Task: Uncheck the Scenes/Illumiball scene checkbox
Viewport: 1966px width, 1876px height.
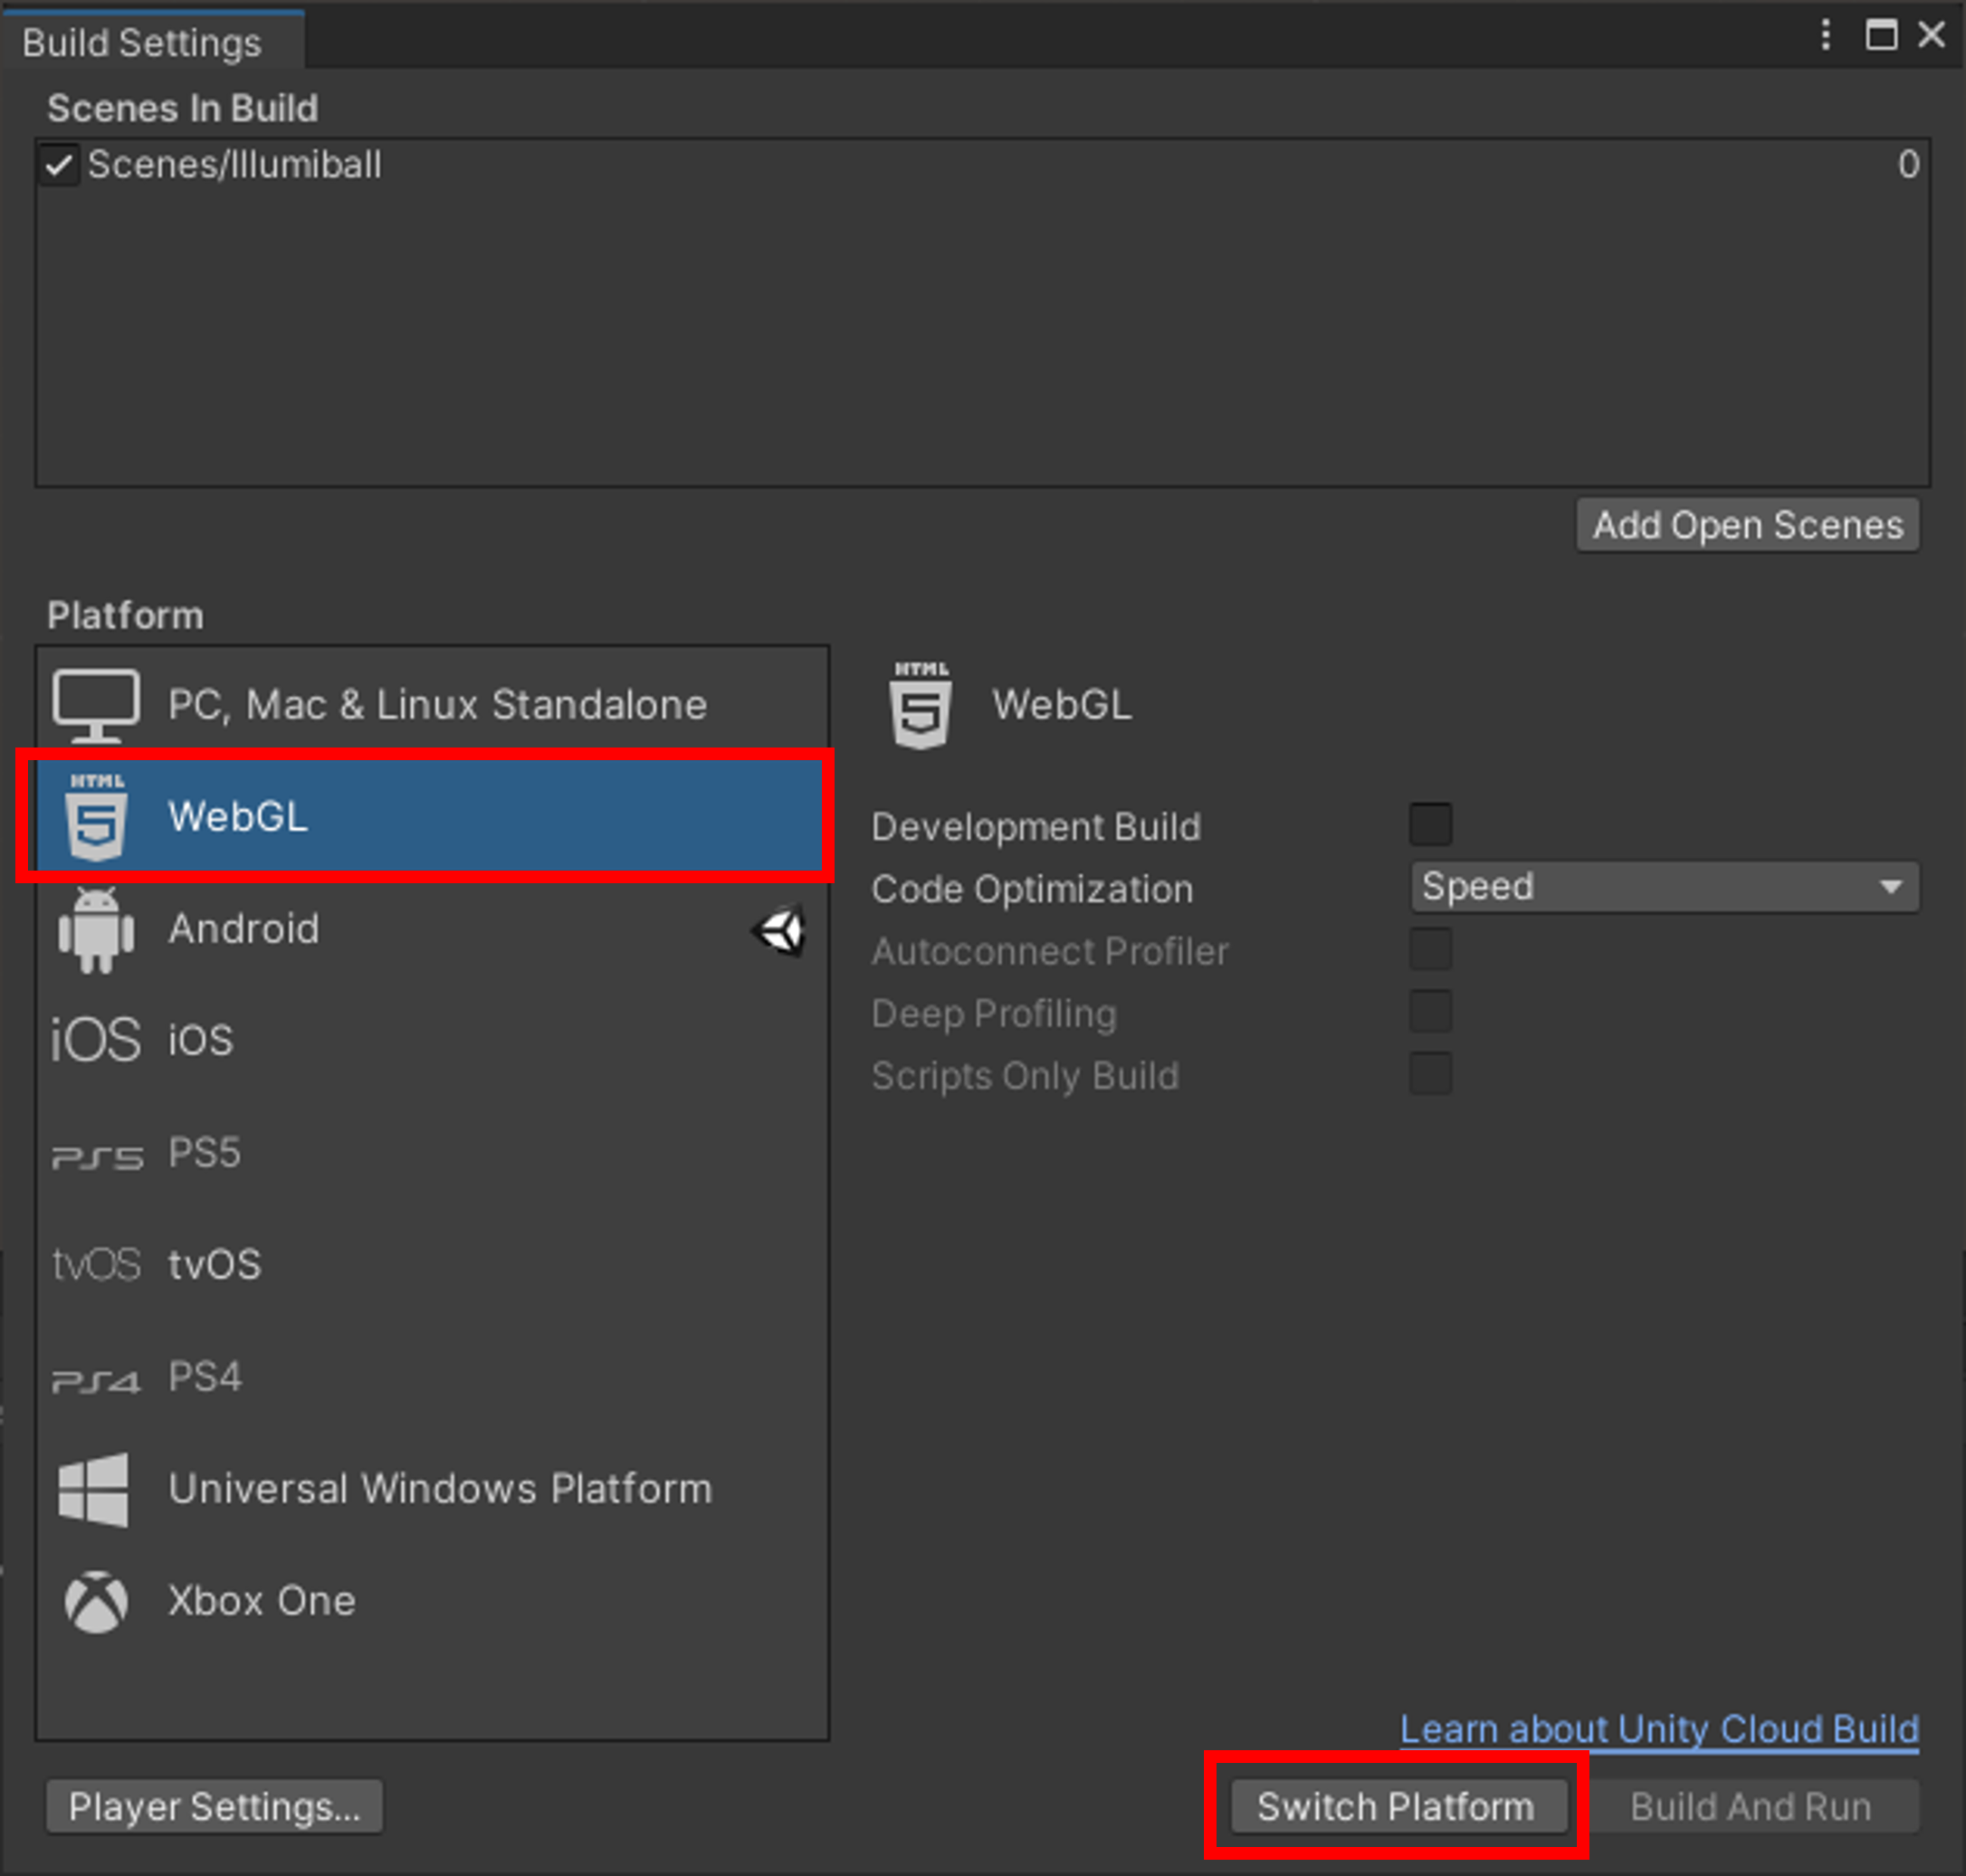Action: click(x=59, y=165)
